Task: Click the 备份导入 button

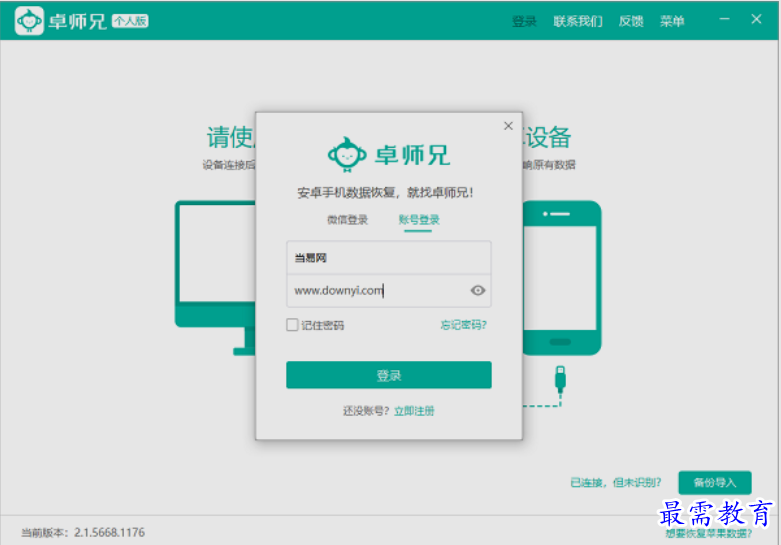Action: [x=715, y=482]
